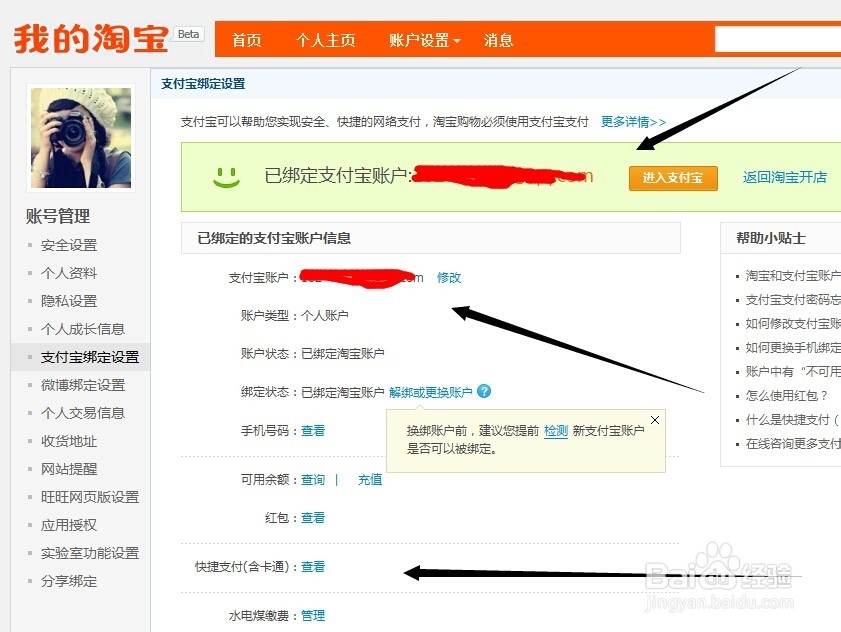841x632 pixels.
Task: Open 个人交易信息 in the sidebar
Action: point(83,413)
